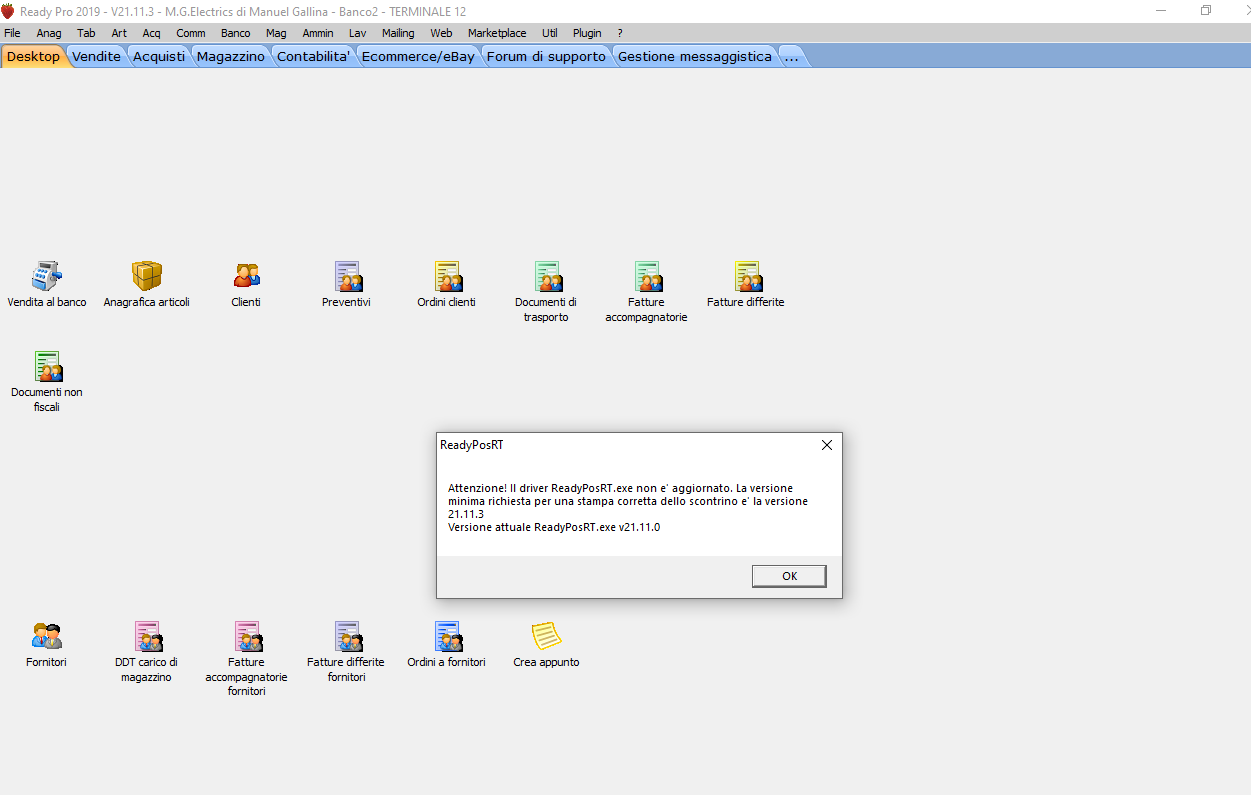Open the Comm menu

pyautogui.click(x=191, y=33)
